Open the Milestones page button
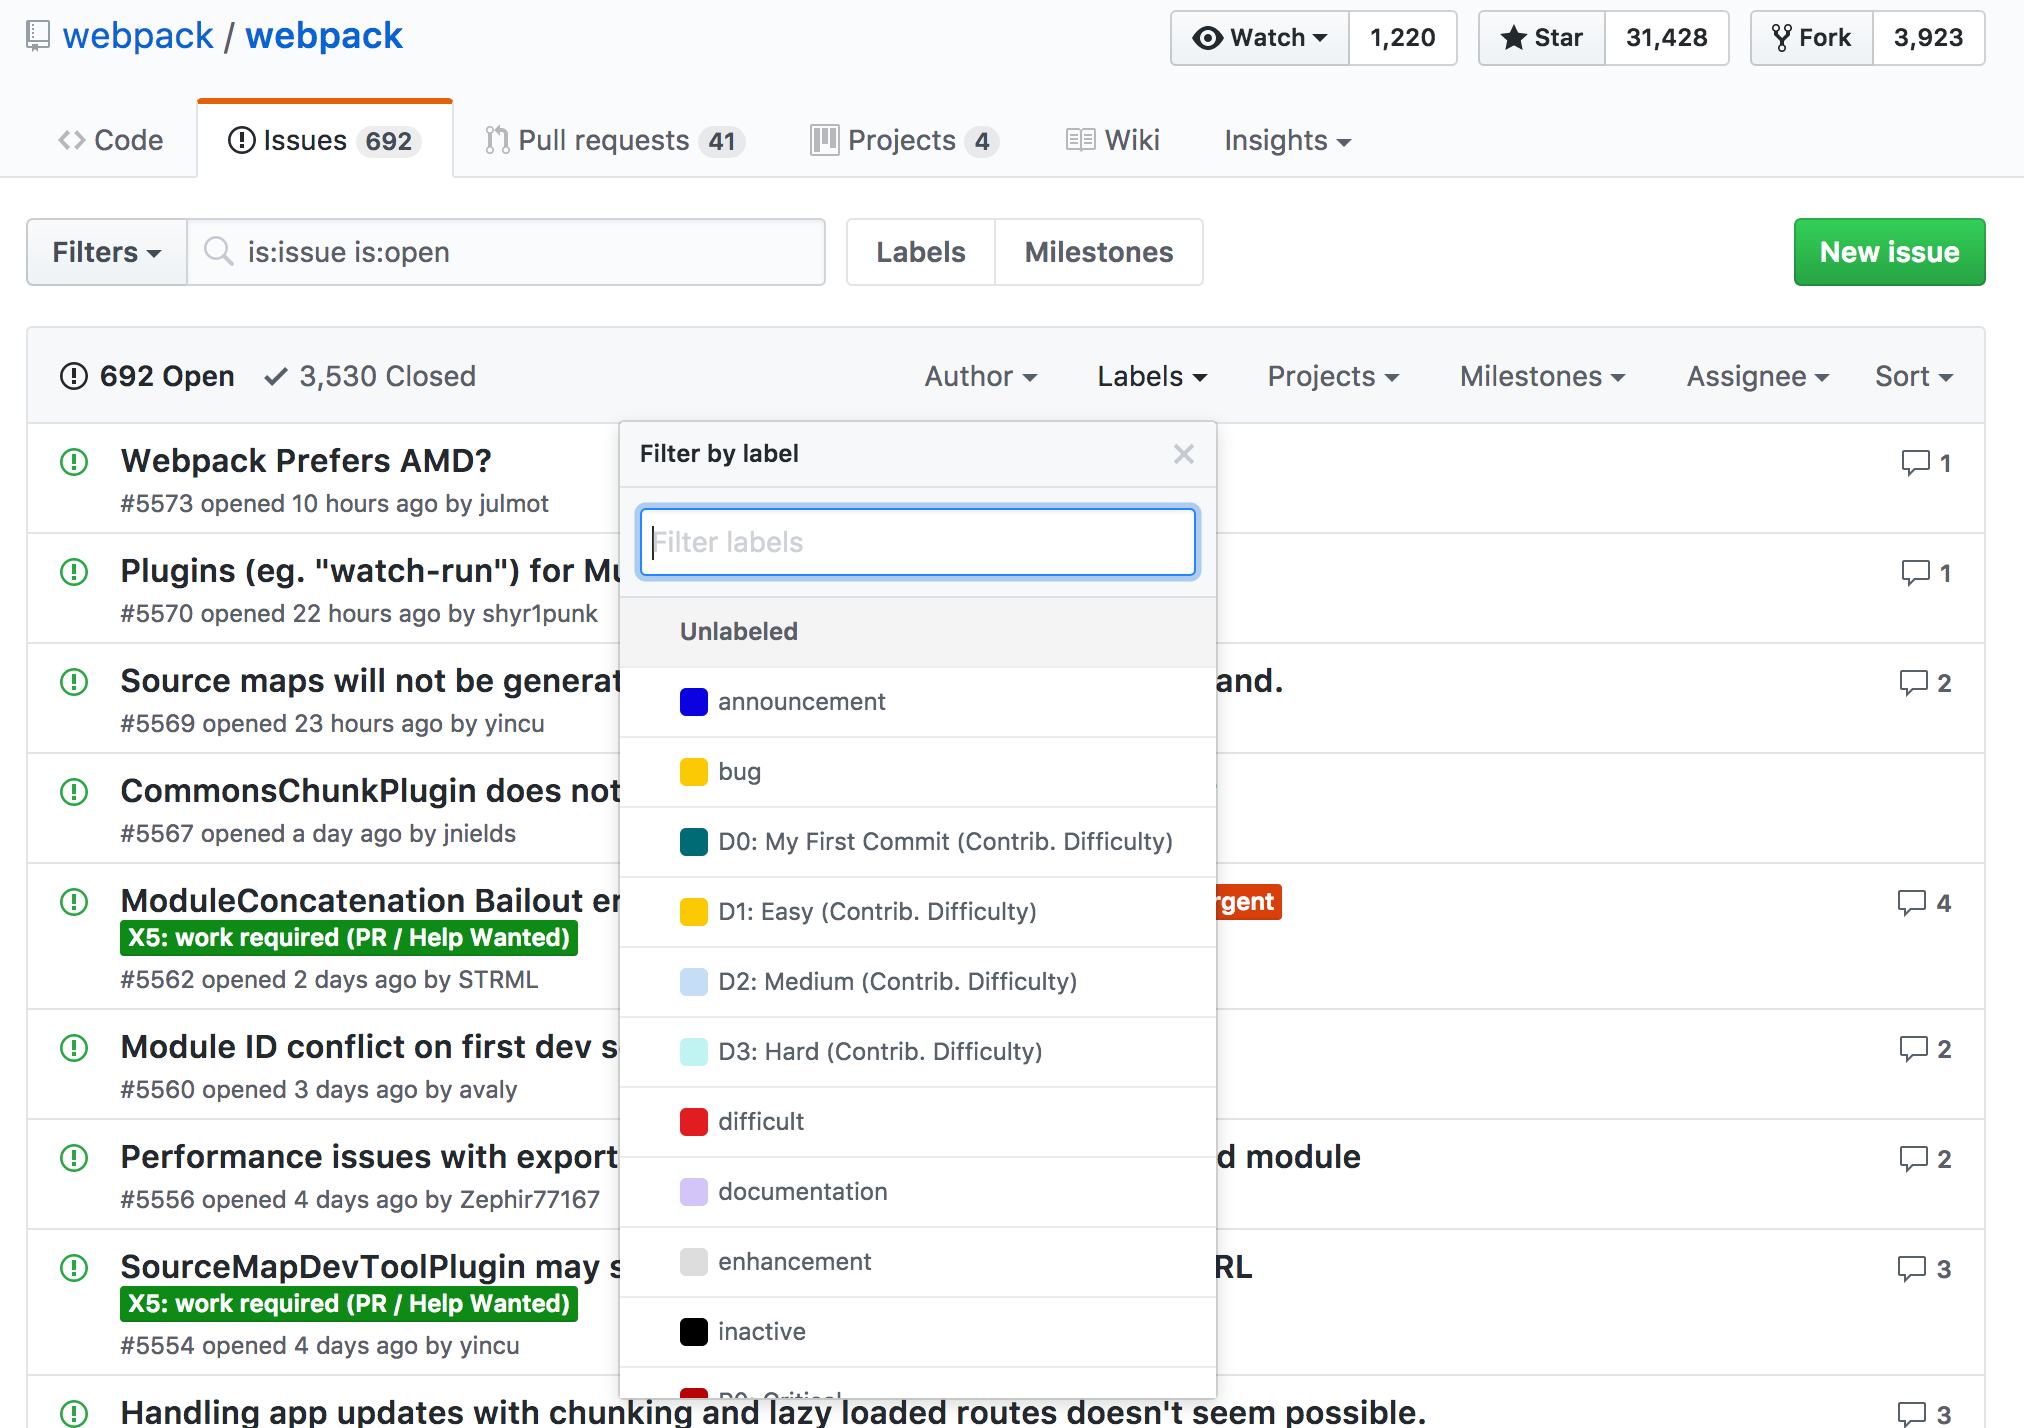The height and width of the screenshot is (1428, 2024). tap(1099, 252)
